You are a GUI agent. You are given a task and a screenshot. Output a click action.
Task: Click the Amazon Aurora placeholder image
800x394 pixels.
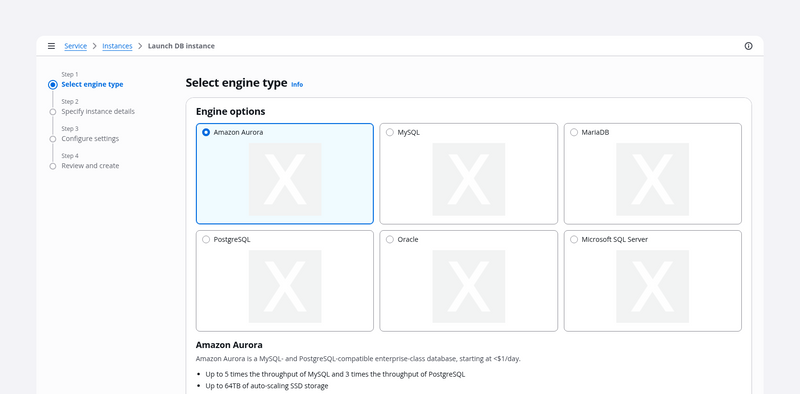click(285, 179)
